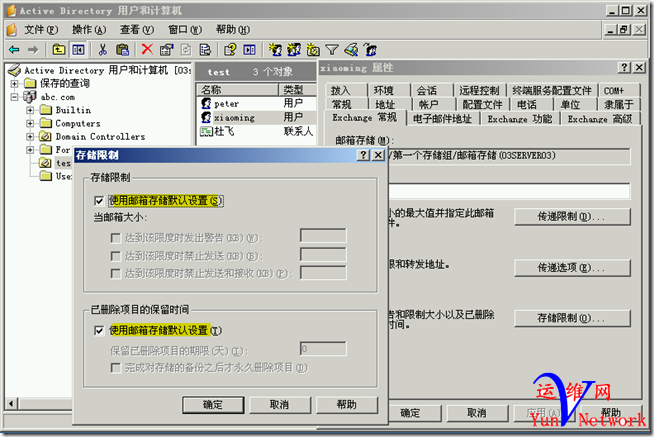This screenshot has width=654, height=437.
Task: Open the 文件(F) menu
Action: click(x=41, y=30)
